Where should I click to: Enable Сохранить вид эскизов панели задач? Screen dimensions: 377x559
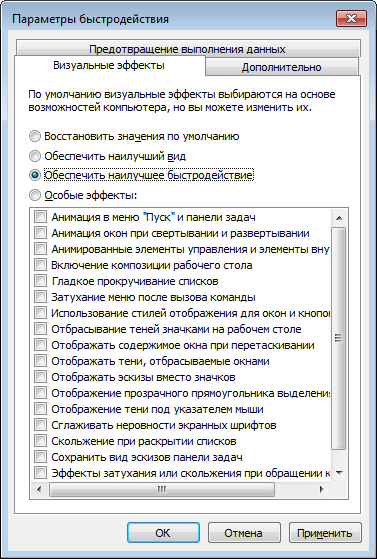(x=40, y=457)
